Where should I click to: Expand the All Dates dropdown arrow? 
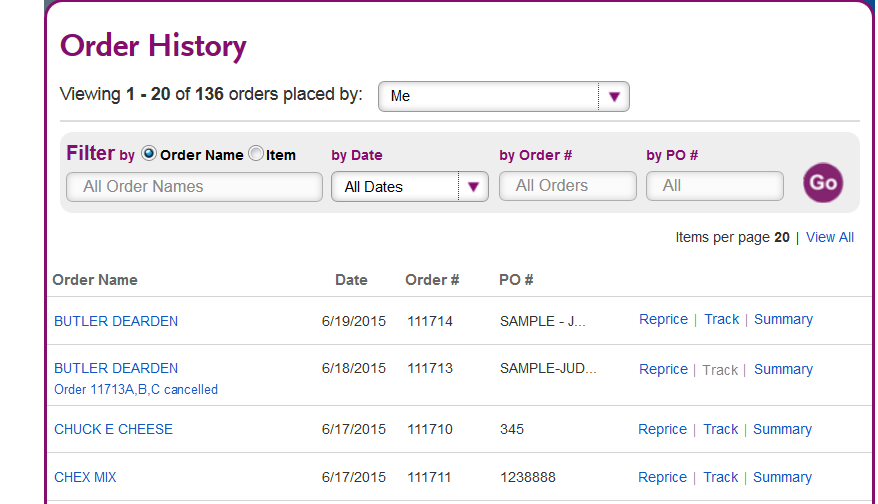coord(473,186)
